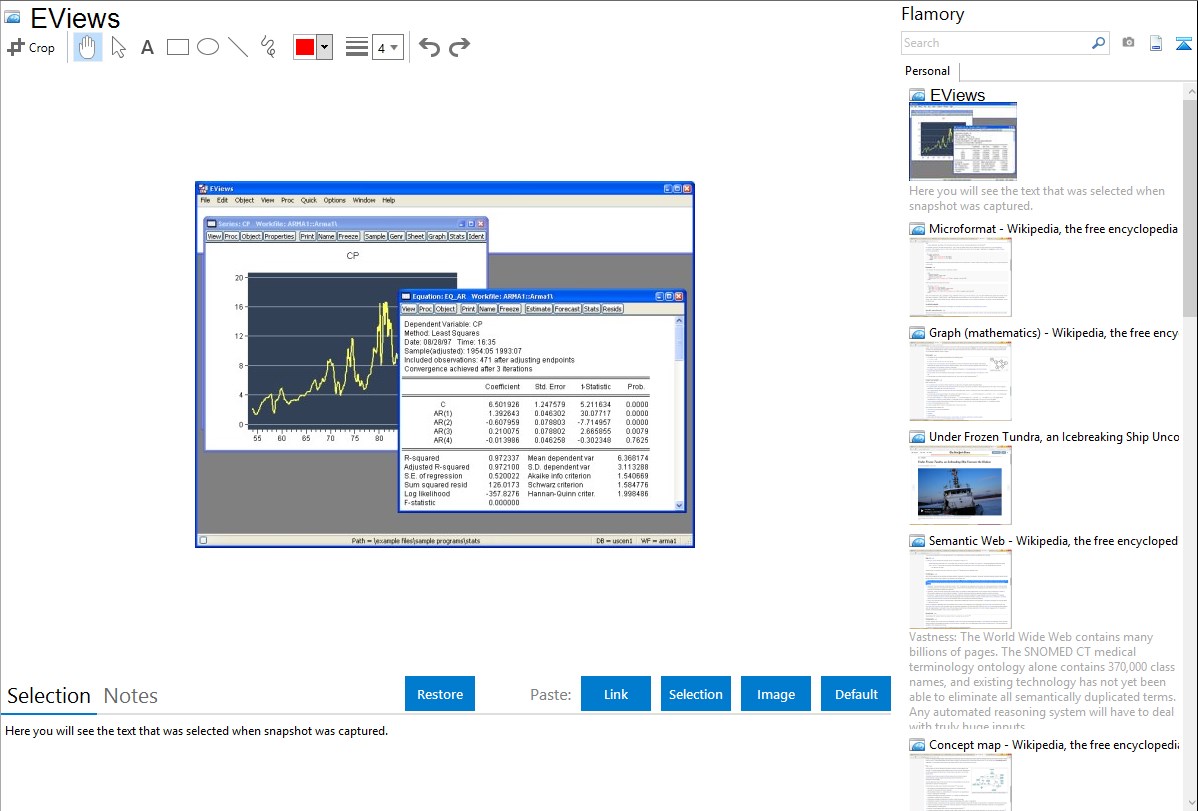Activate the hand pan tool
Image resolution: width=1198 pixels, height=811 pixels.
click(87, 47)
